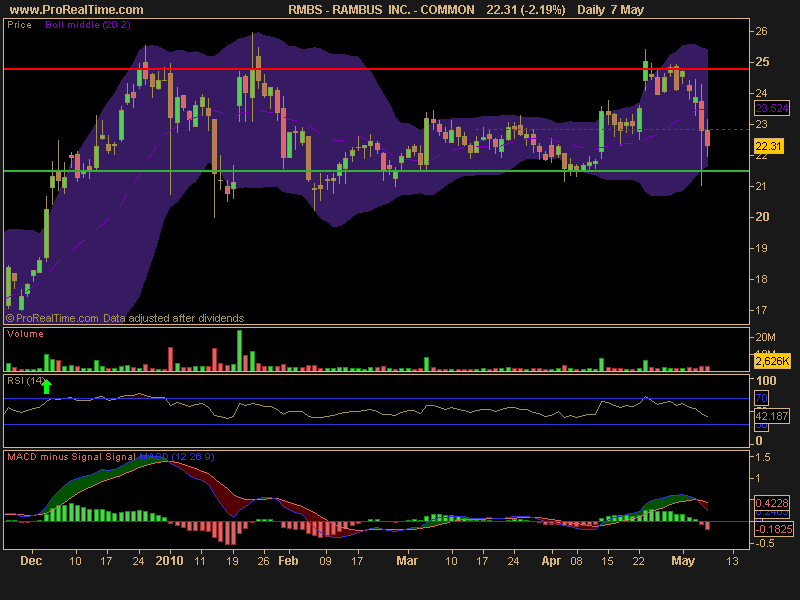Image resolution: width=800 pixels, height=600 pixels.
Task: Click the 2,626K volume value tag
Action: click(x=772, y=361)
